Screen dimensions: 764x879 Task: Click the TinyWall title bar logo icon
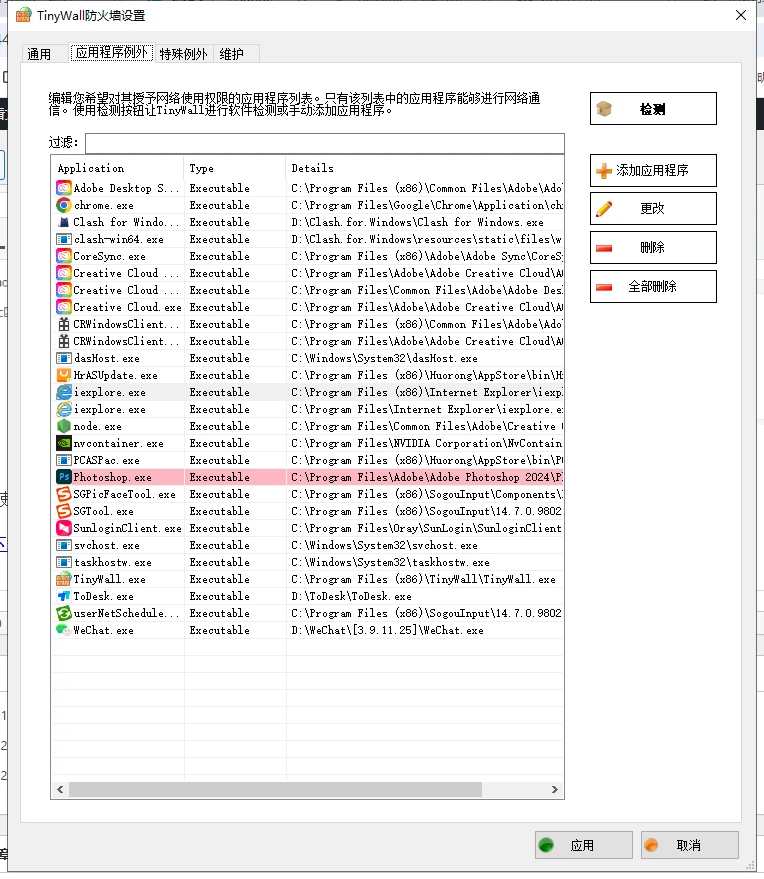(24, 15)
